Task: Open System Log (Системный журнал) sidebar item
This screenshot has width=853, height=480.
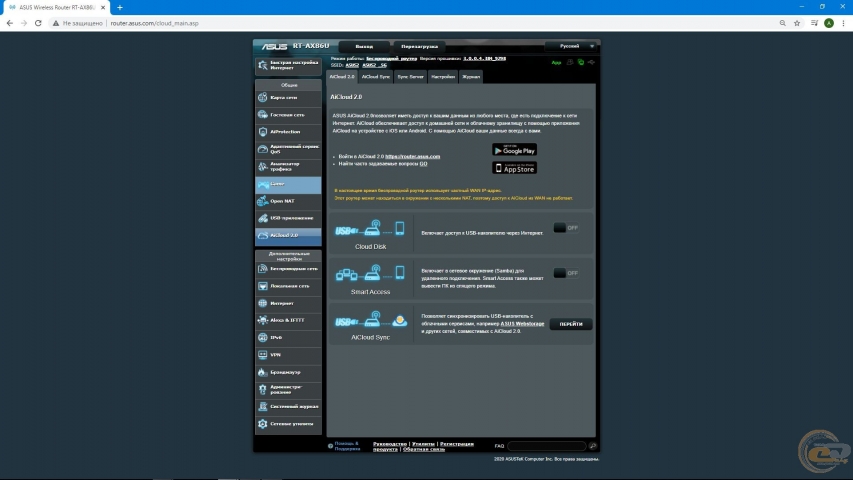Action: click(288, 407)
